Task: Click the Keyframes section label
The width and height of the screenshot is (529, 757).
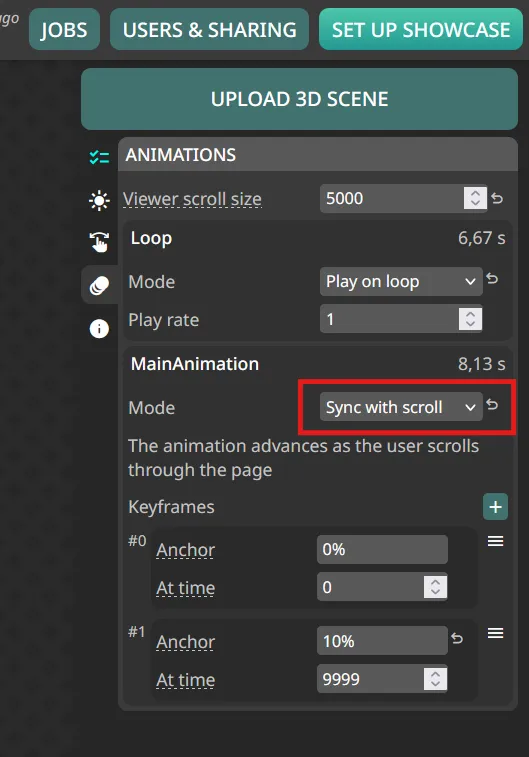Action: click(x=171, y=507)
